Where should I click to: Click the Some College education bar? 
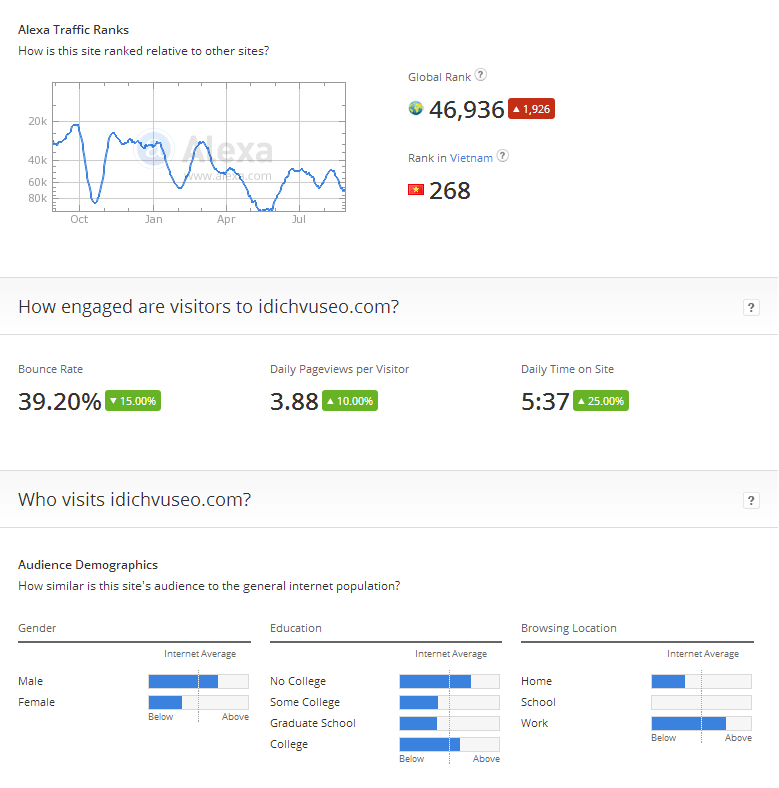click(x=449, y=702)
